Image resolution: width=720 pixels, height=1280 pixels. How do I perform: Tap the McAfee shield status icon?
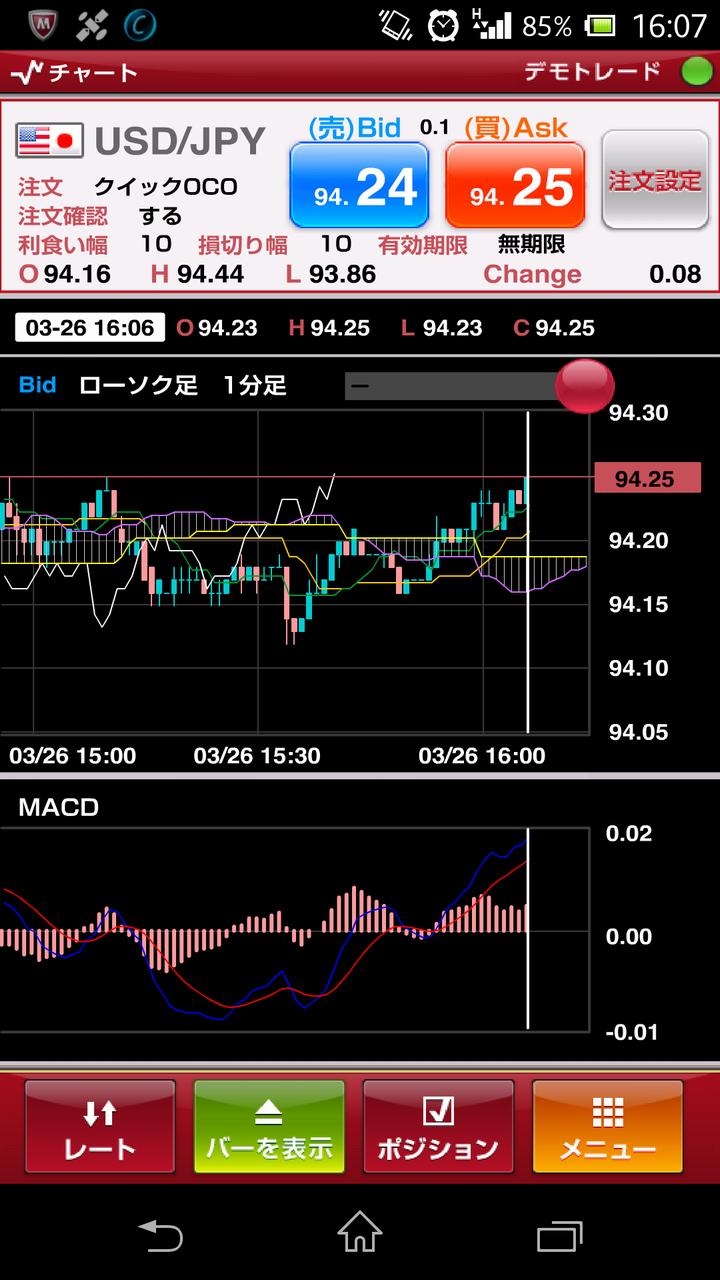(x=41, y=24)
